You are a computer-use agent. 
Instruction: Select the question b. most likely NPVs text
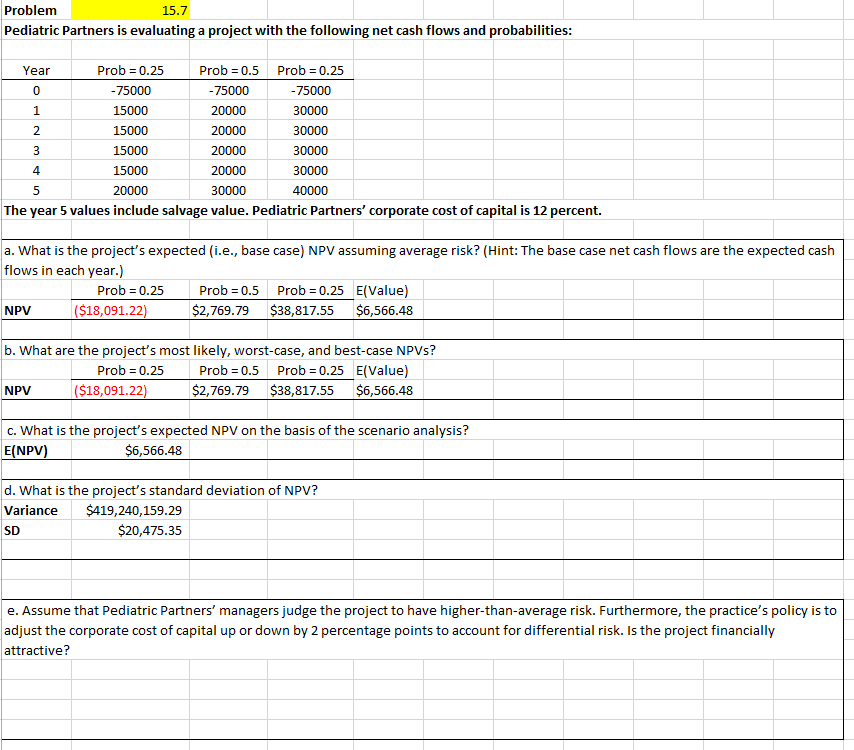[220, 350]
